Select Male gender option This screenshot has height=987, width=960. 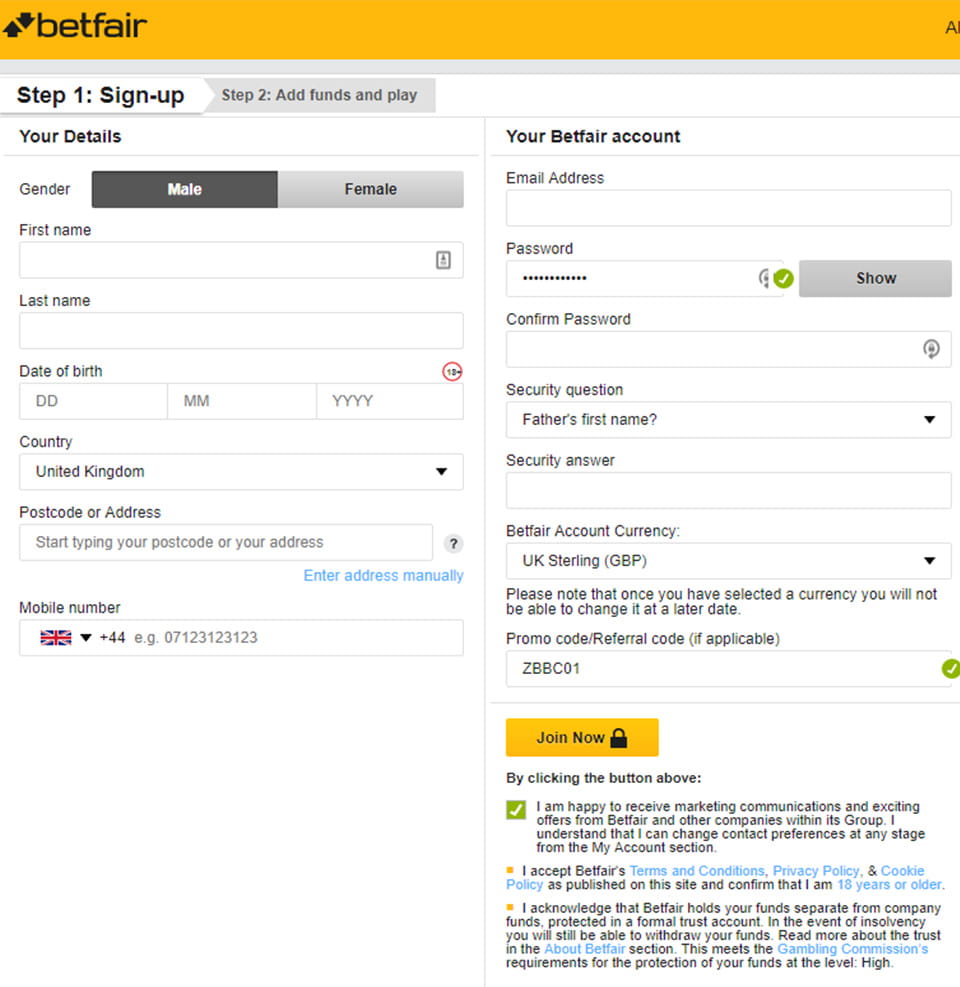[184, 189]
